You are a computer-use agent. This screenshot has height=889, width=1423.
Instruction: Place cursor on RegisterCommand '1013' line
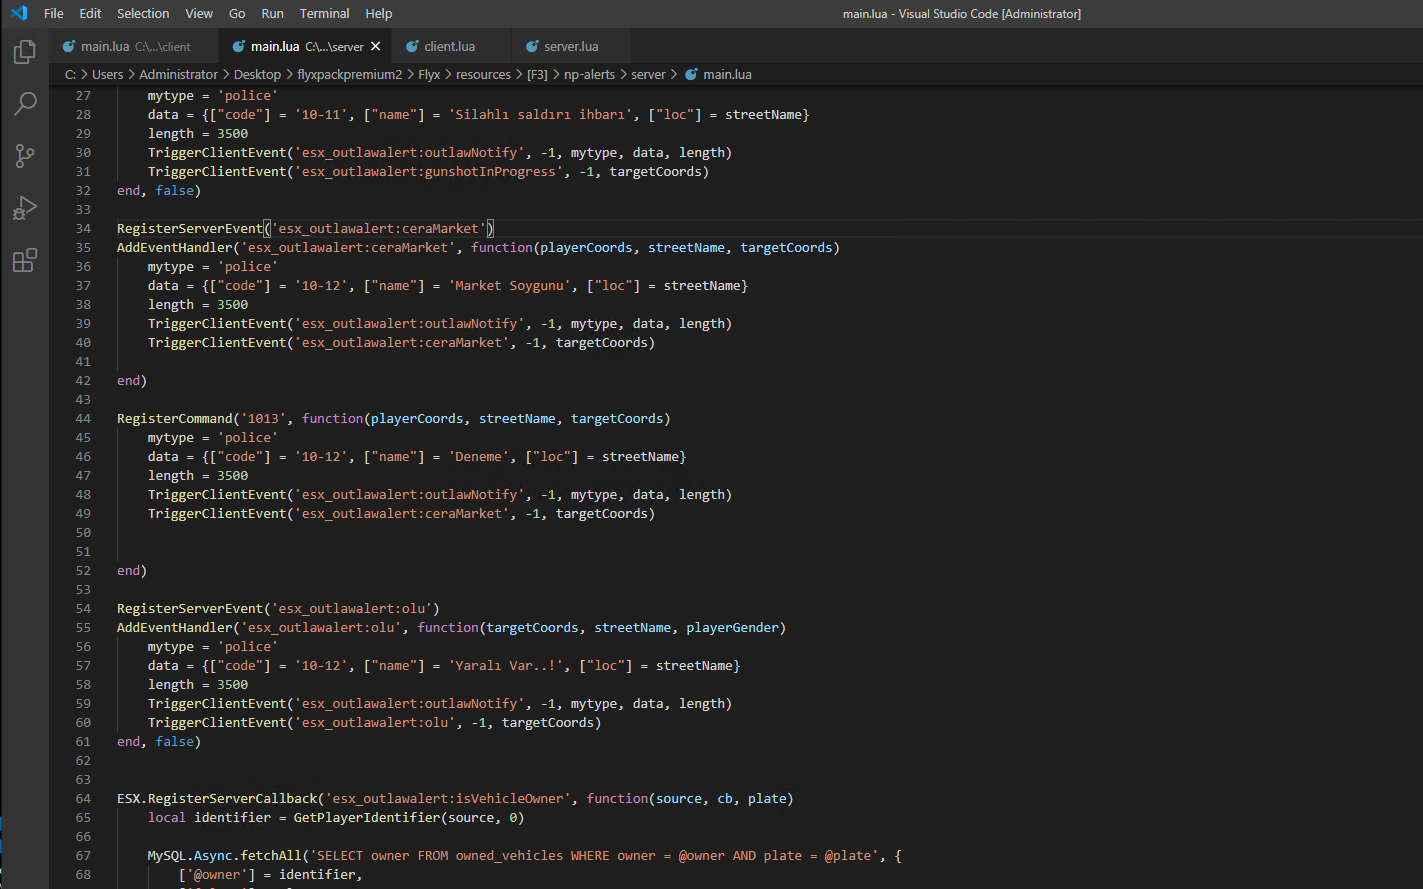400,418
